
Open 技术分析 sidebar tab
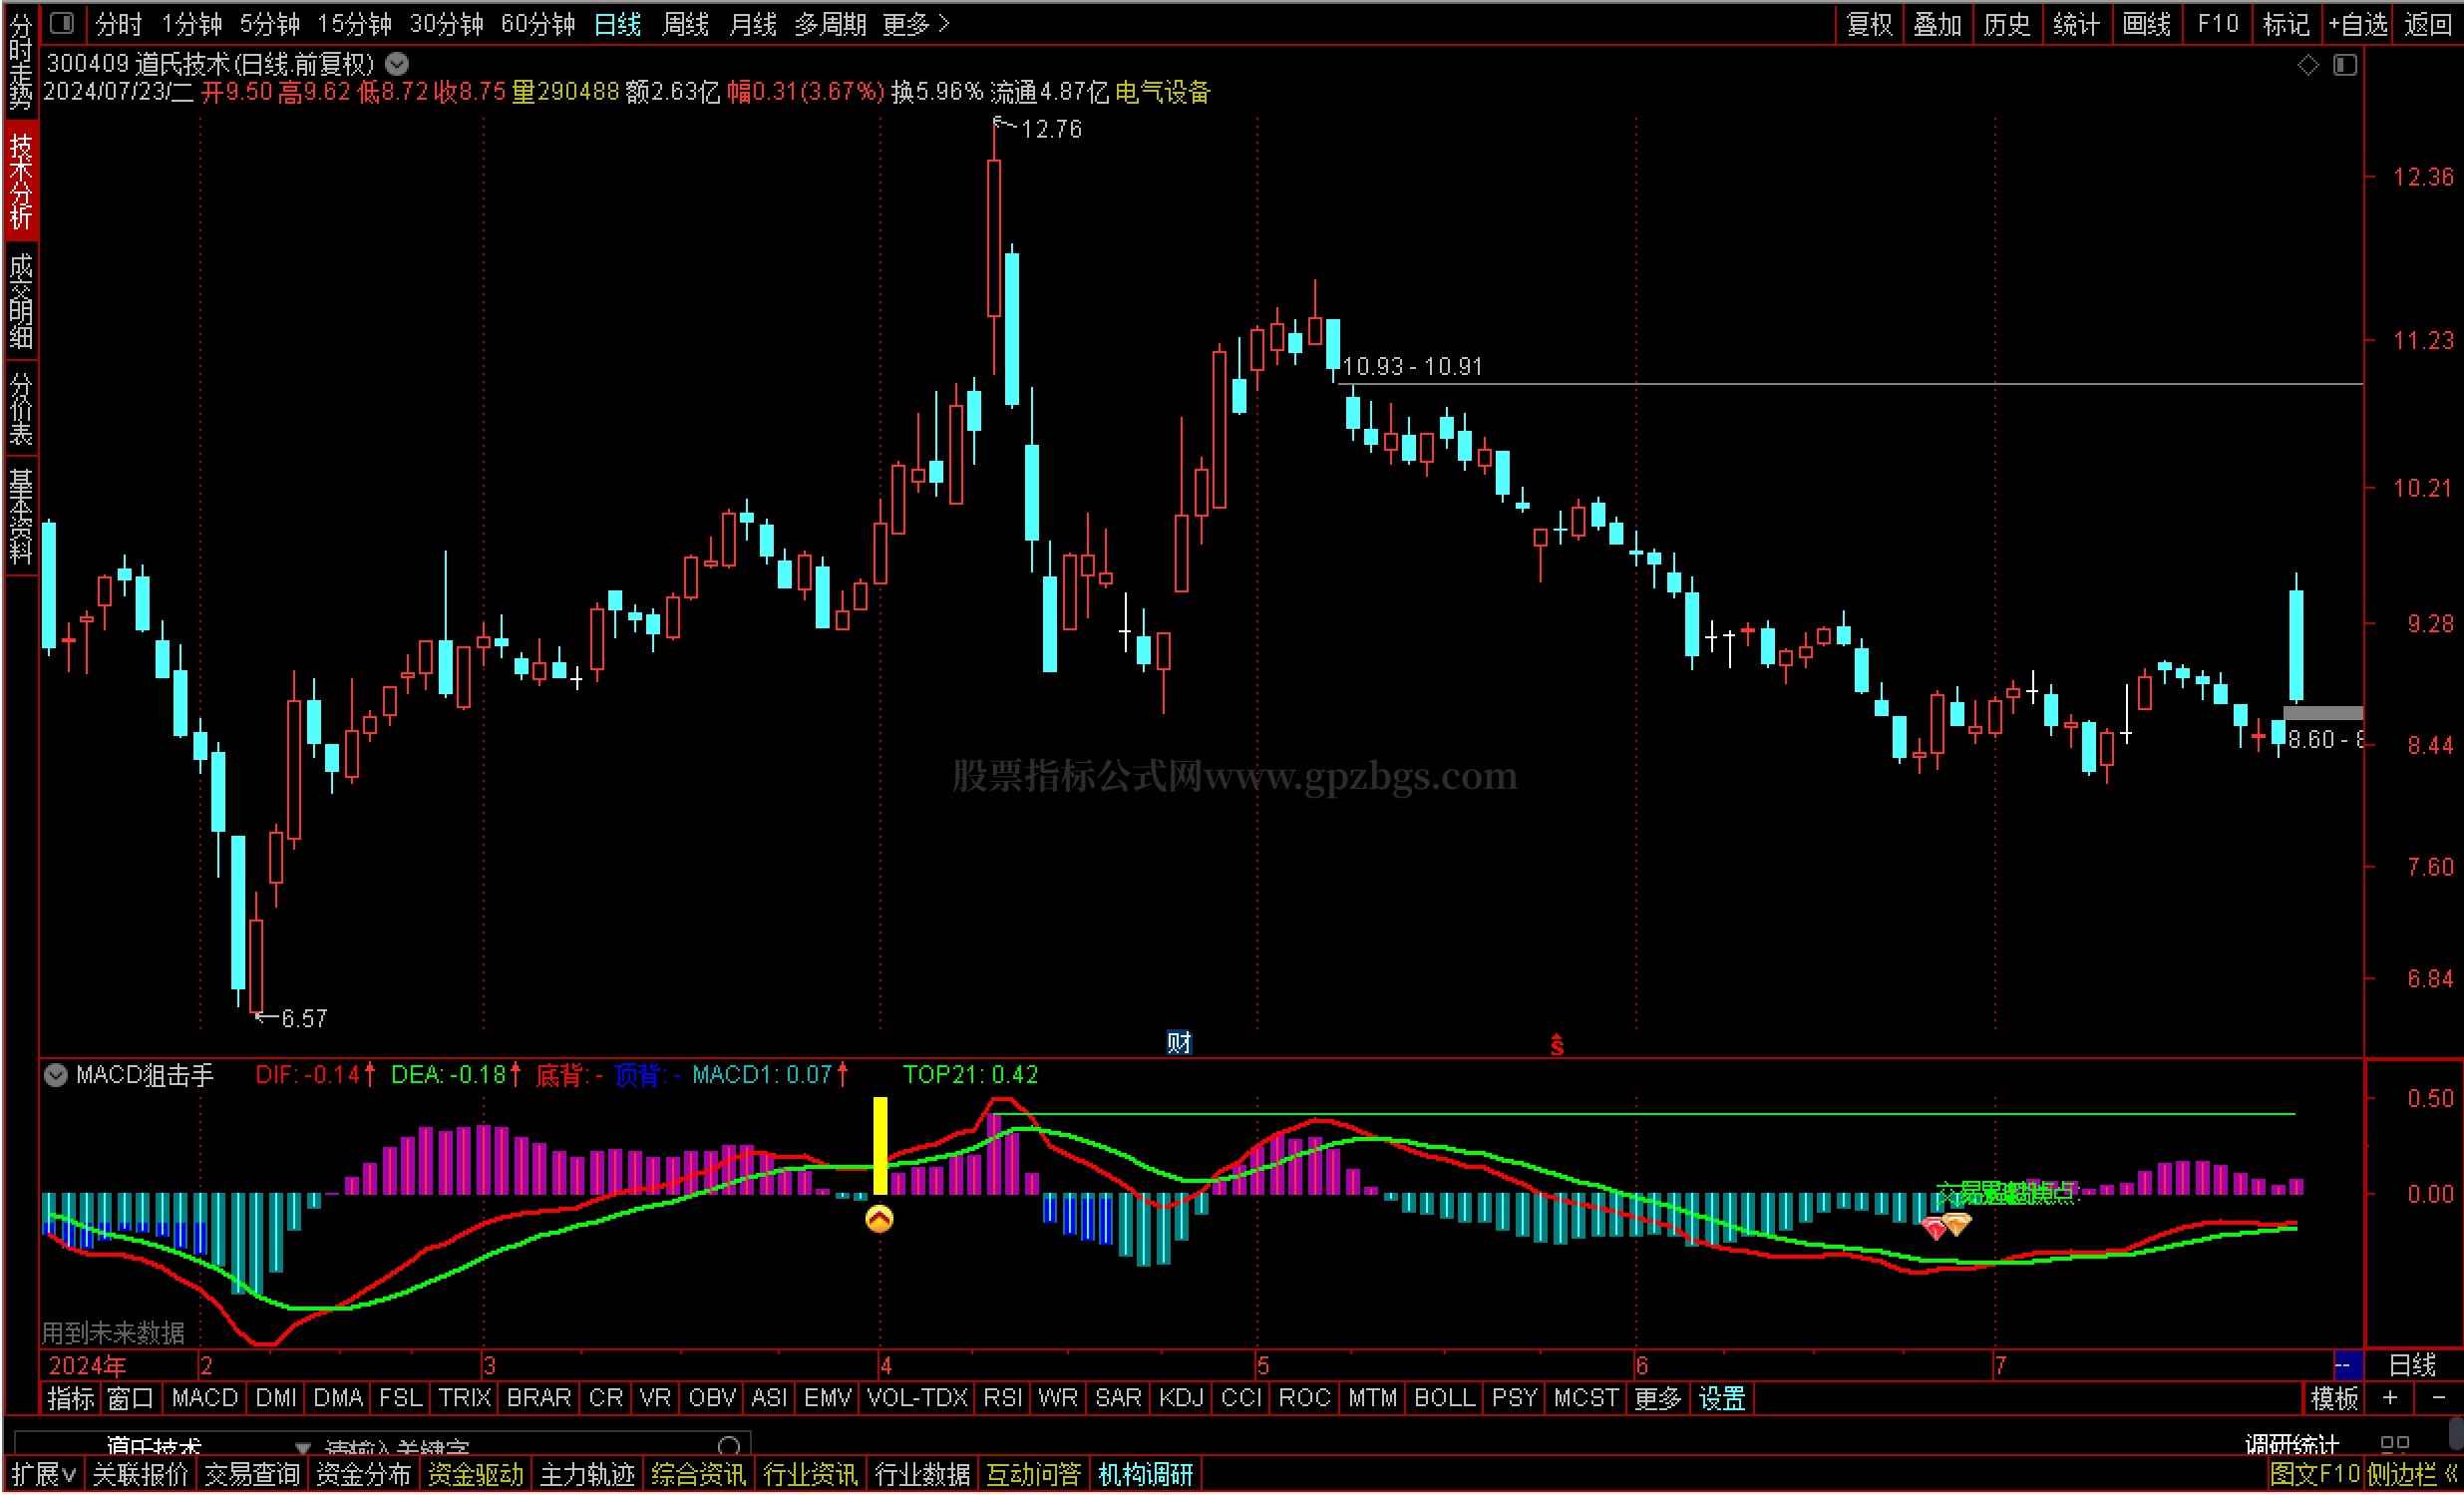(21, 181)
